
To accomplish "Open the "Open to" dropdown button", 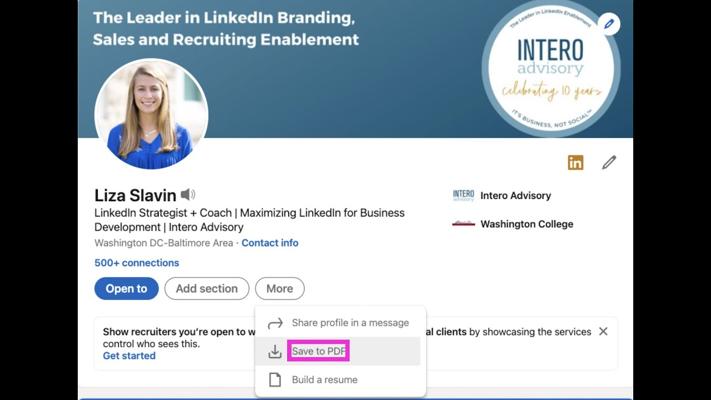I will coord(126,289).
